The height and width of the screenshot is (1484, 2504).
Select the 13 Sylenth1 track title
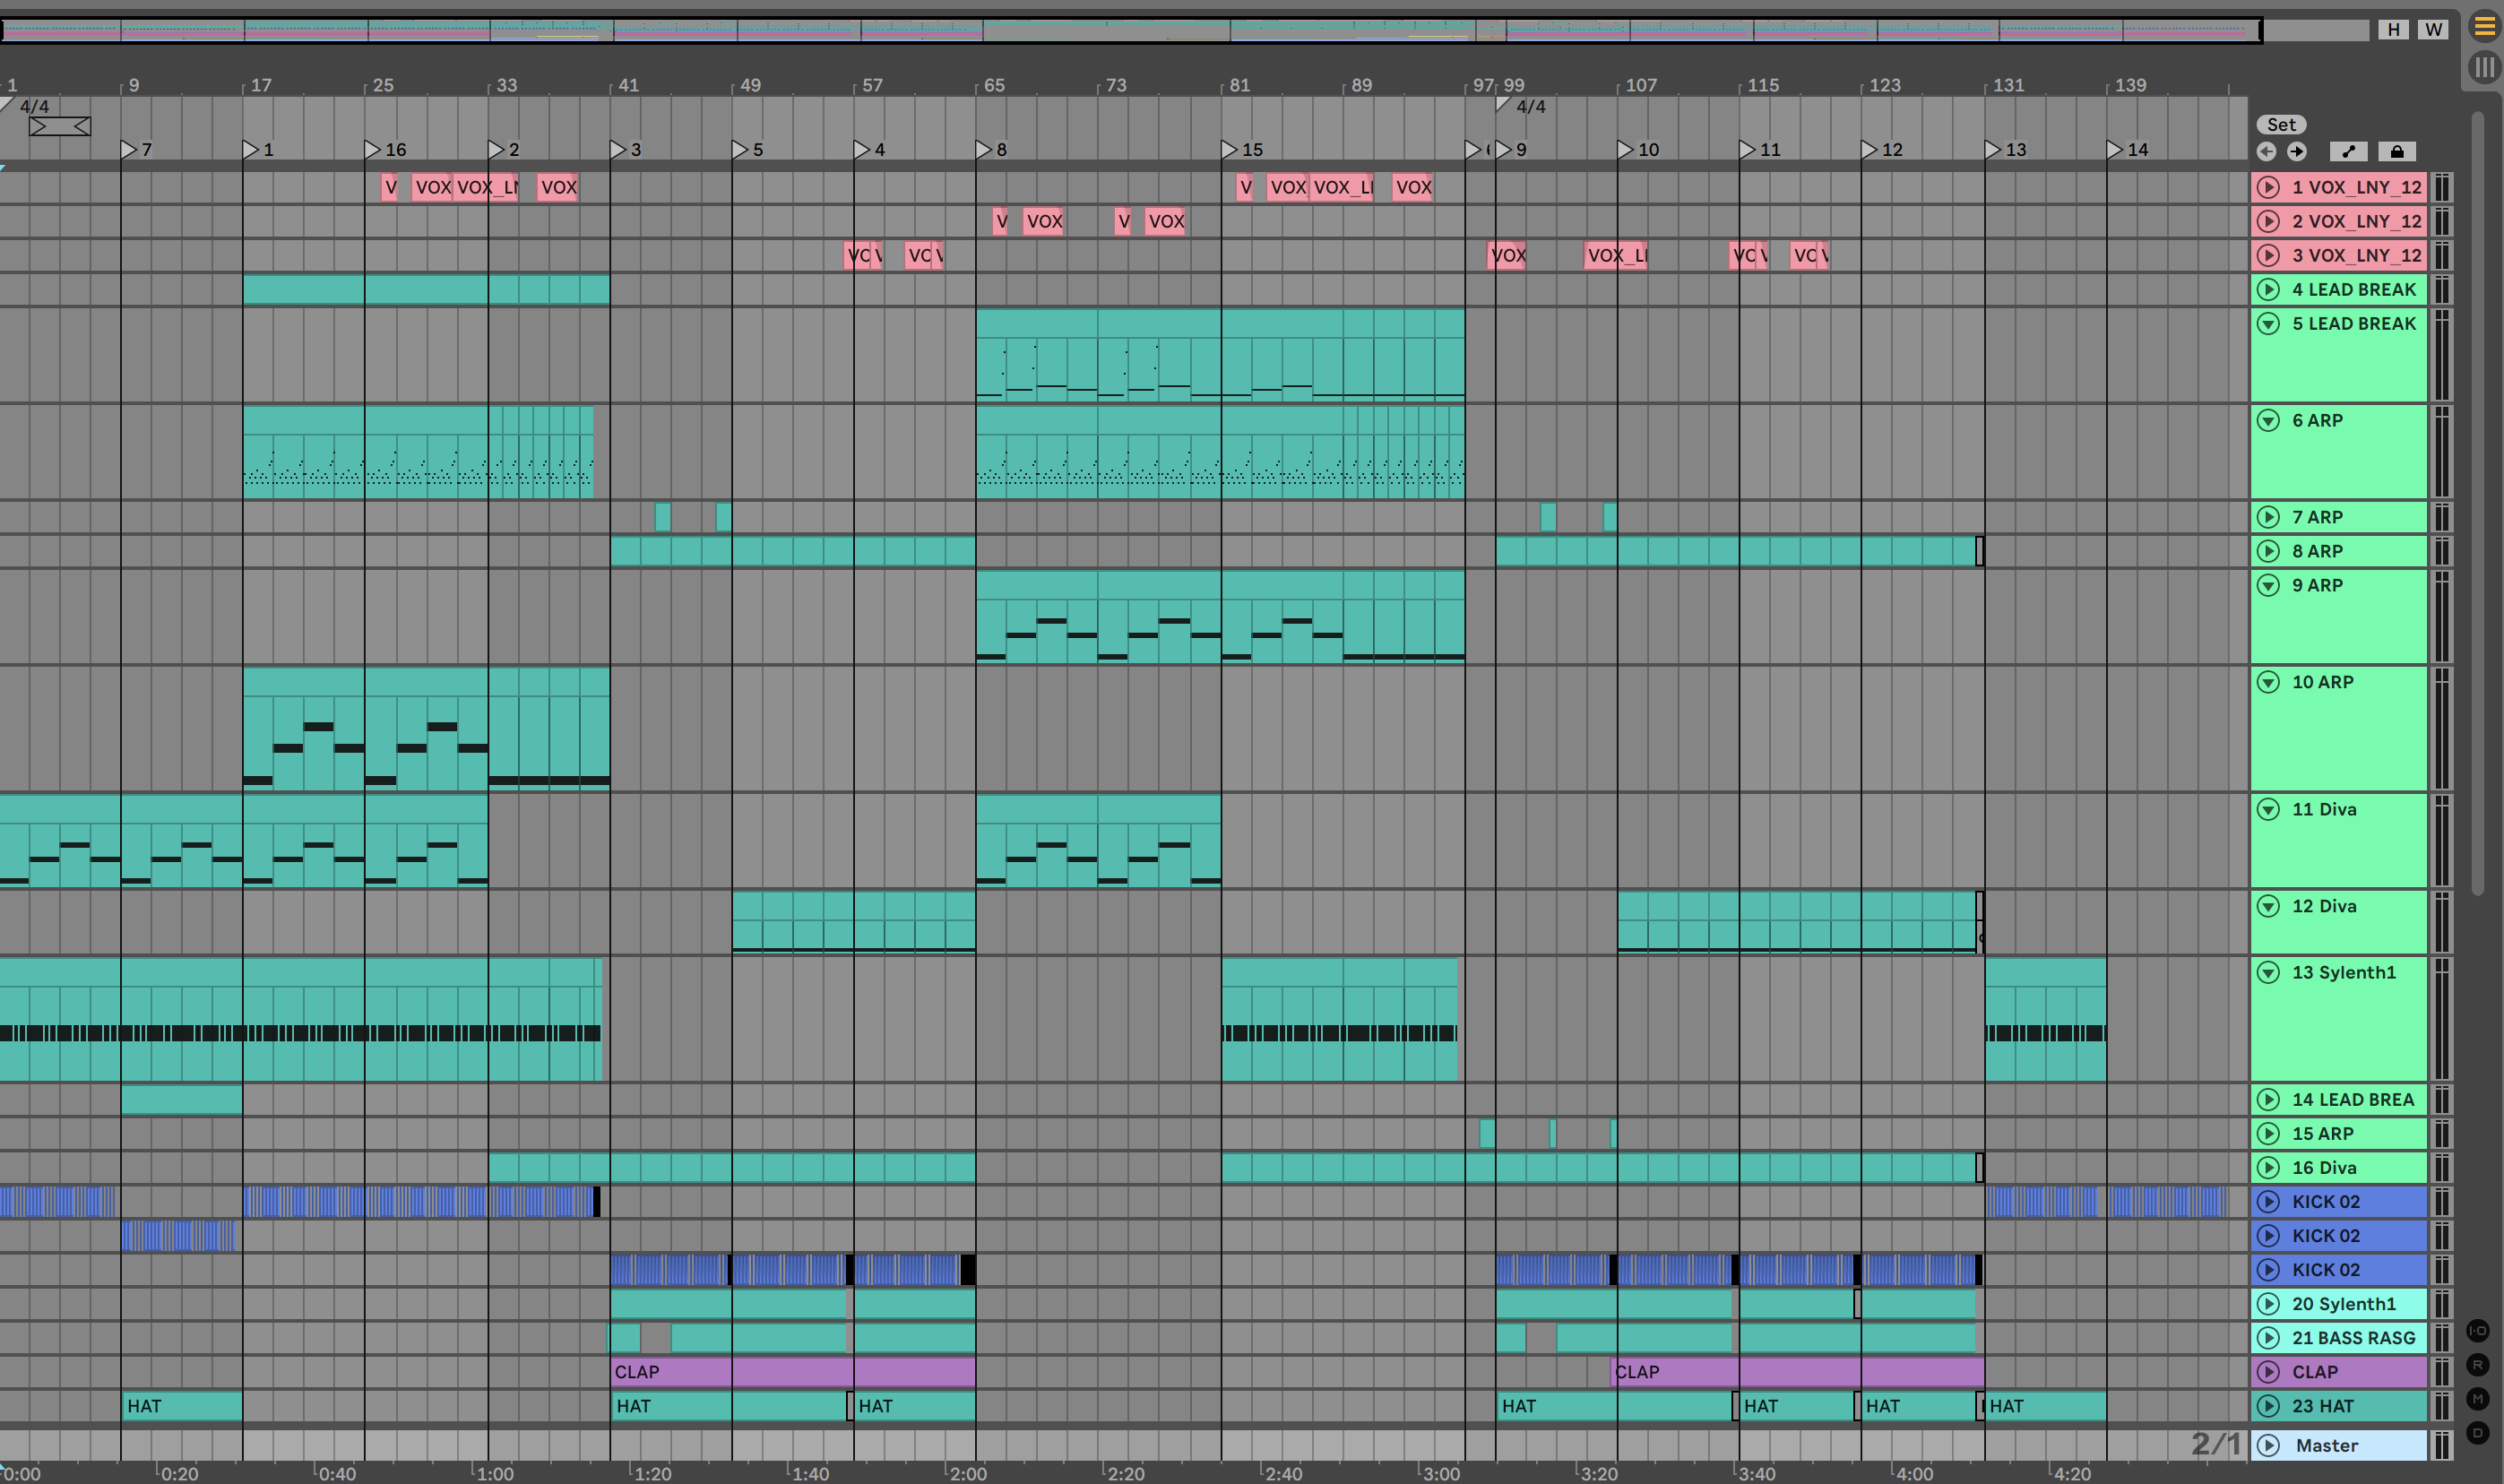[2344, 973]
